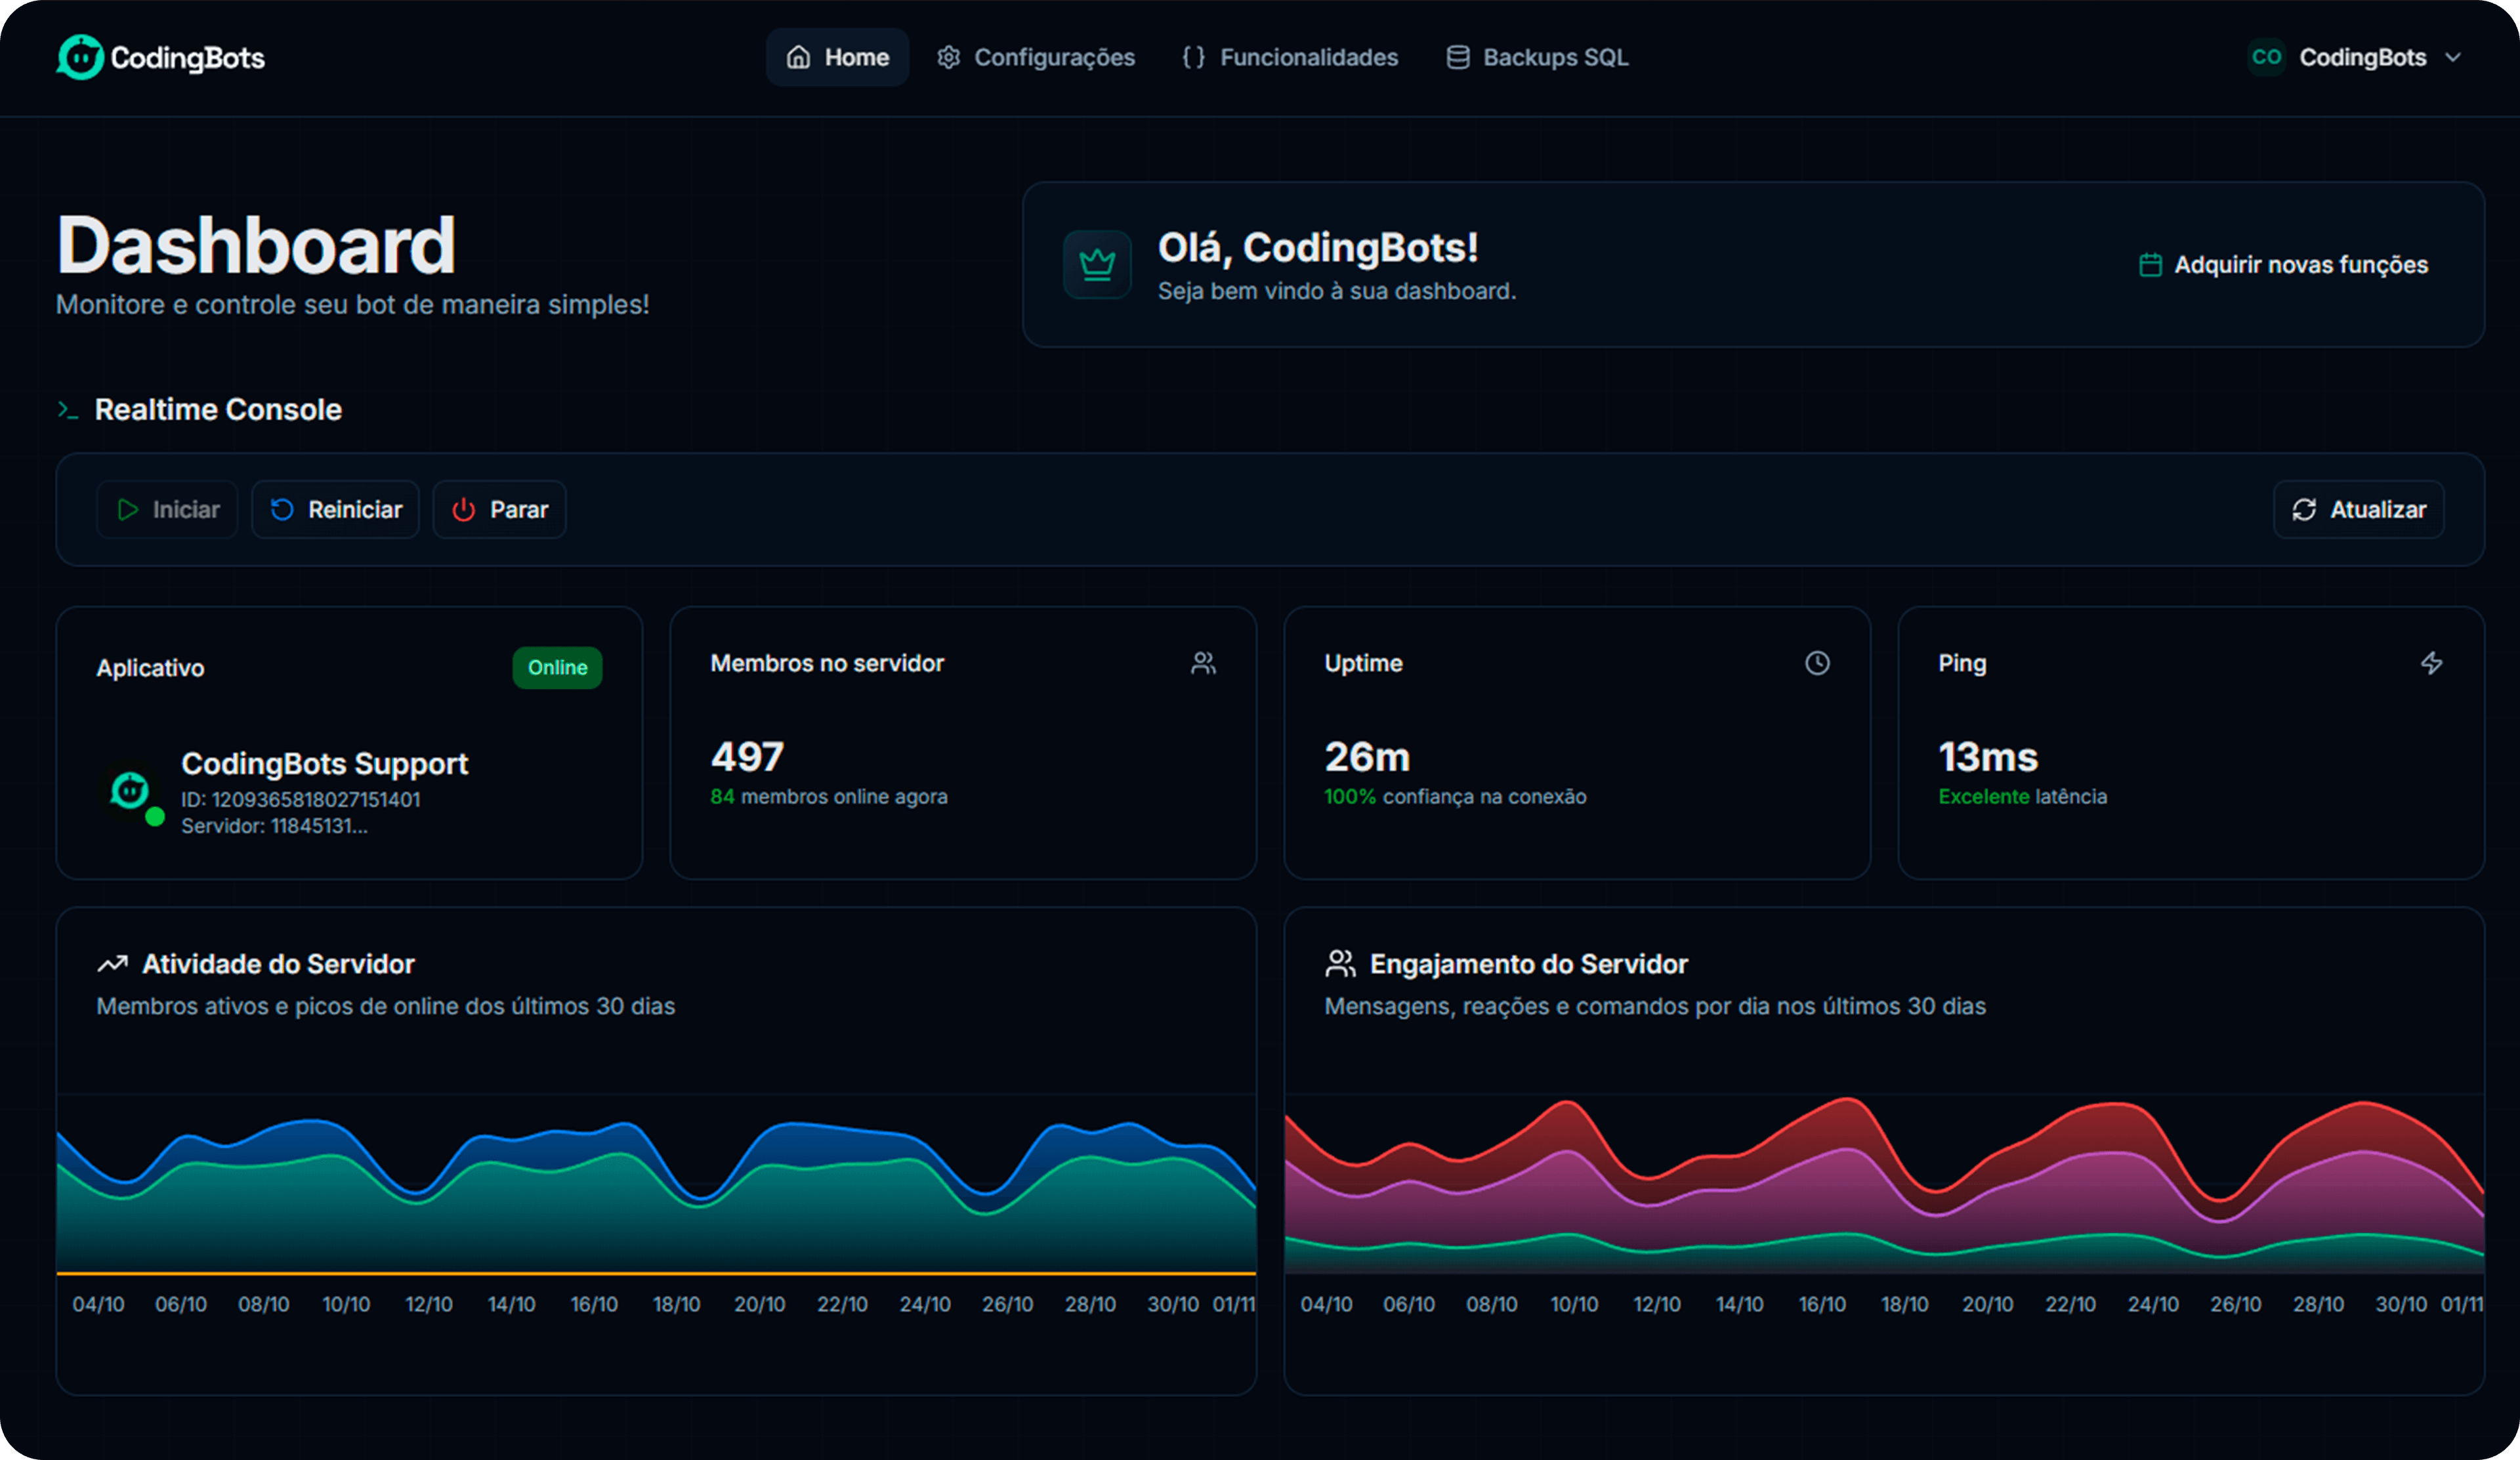Stop the bot with the Parar button
2520x1460 pixels.
click(498, 509)
